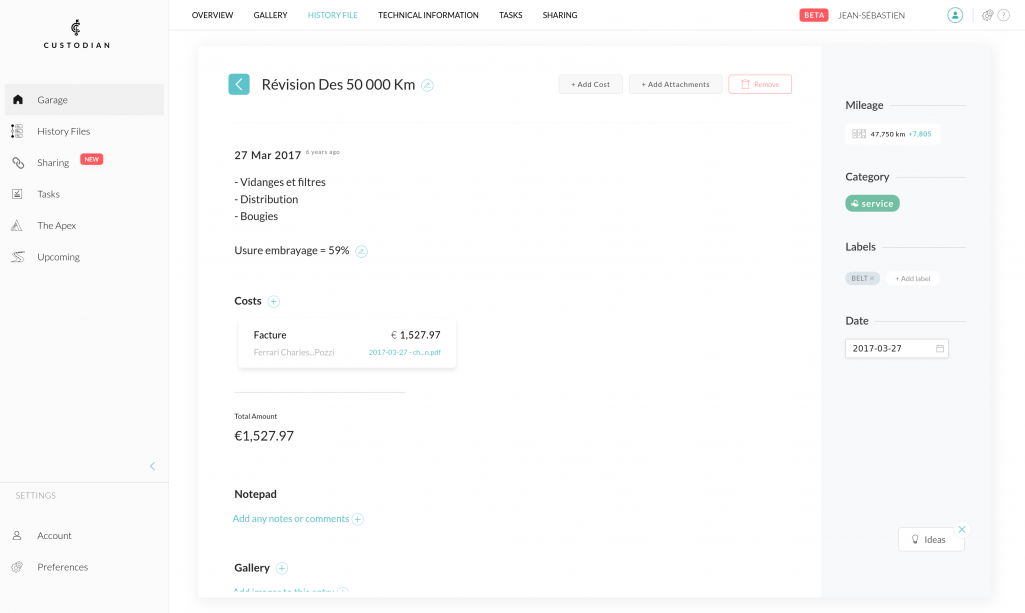This screenshot has height=613, width=1025.
Task: Switch to the Overview tab
Action: click(212, 15)
